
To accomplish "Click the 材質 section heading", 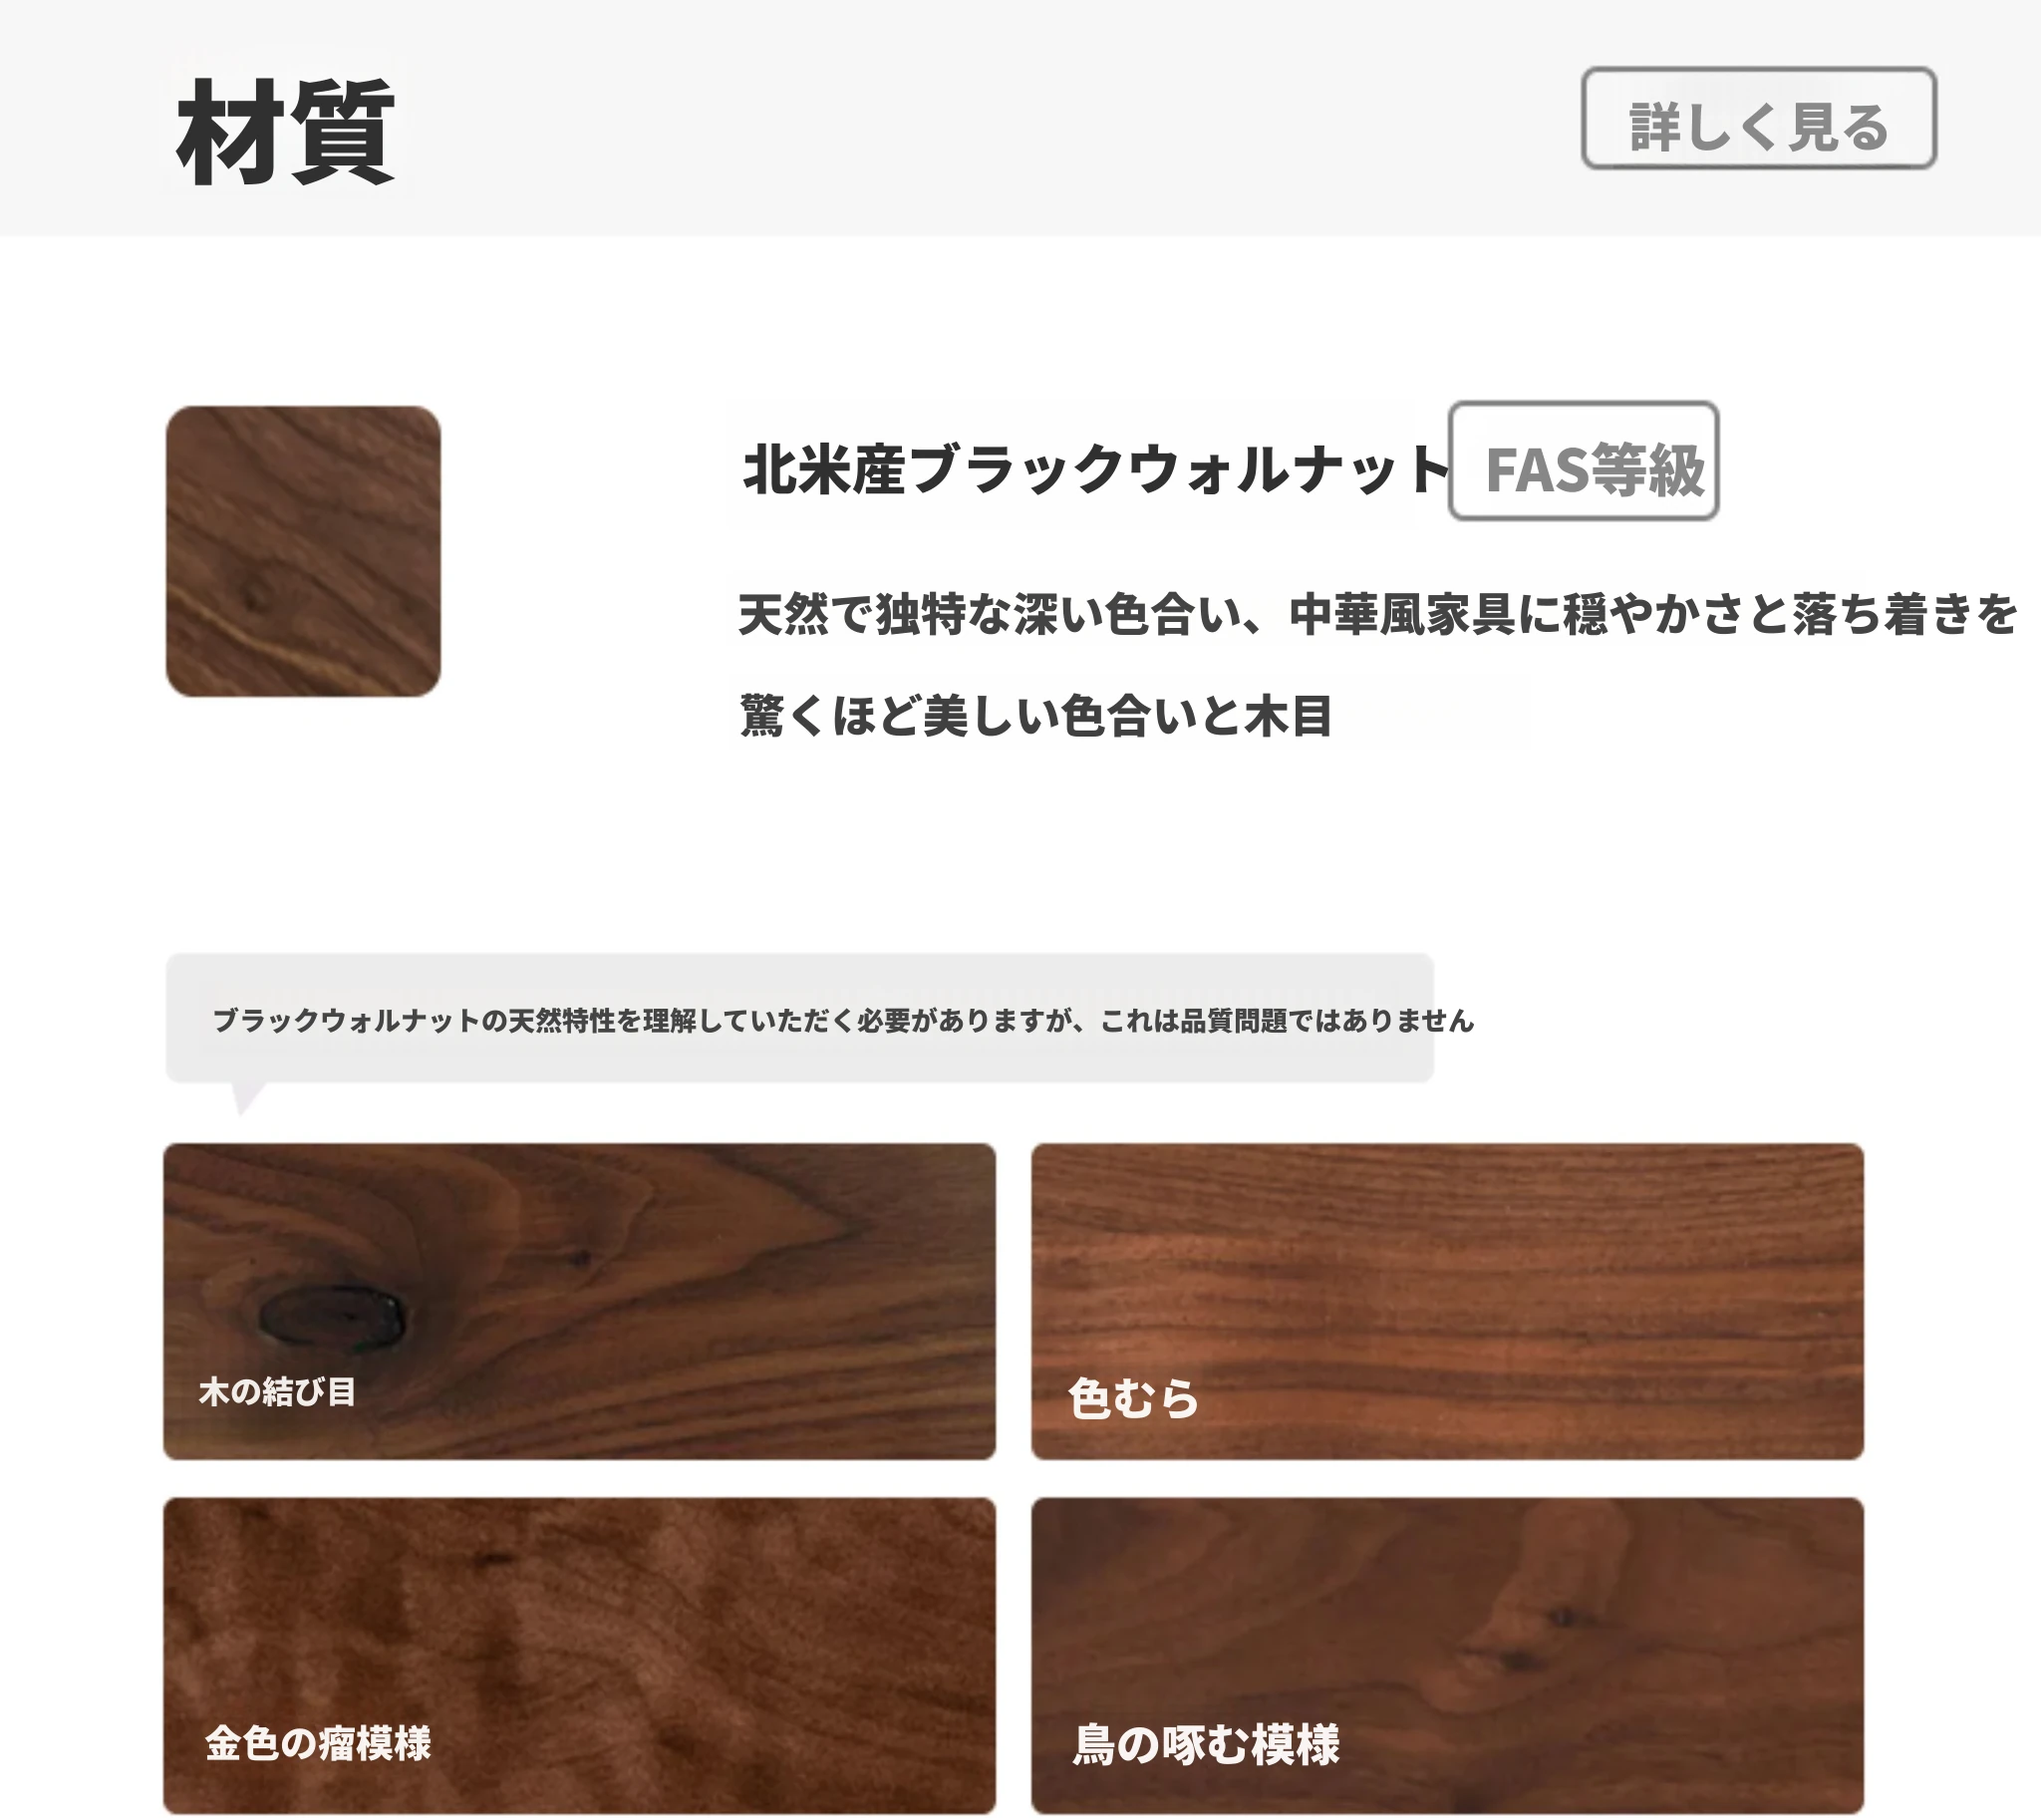I will 286,132.
